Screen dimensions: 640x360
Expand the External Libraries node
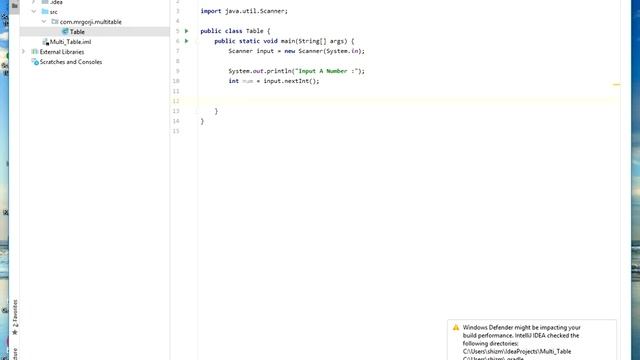pos(24,52)
